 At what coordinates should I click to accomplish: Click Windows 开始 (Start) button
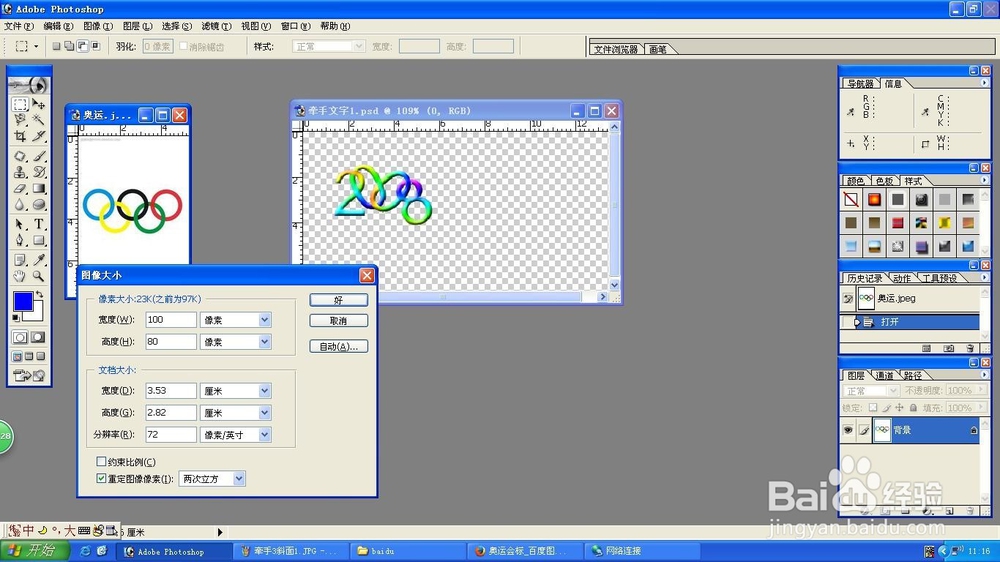click(x=36, y=551)
